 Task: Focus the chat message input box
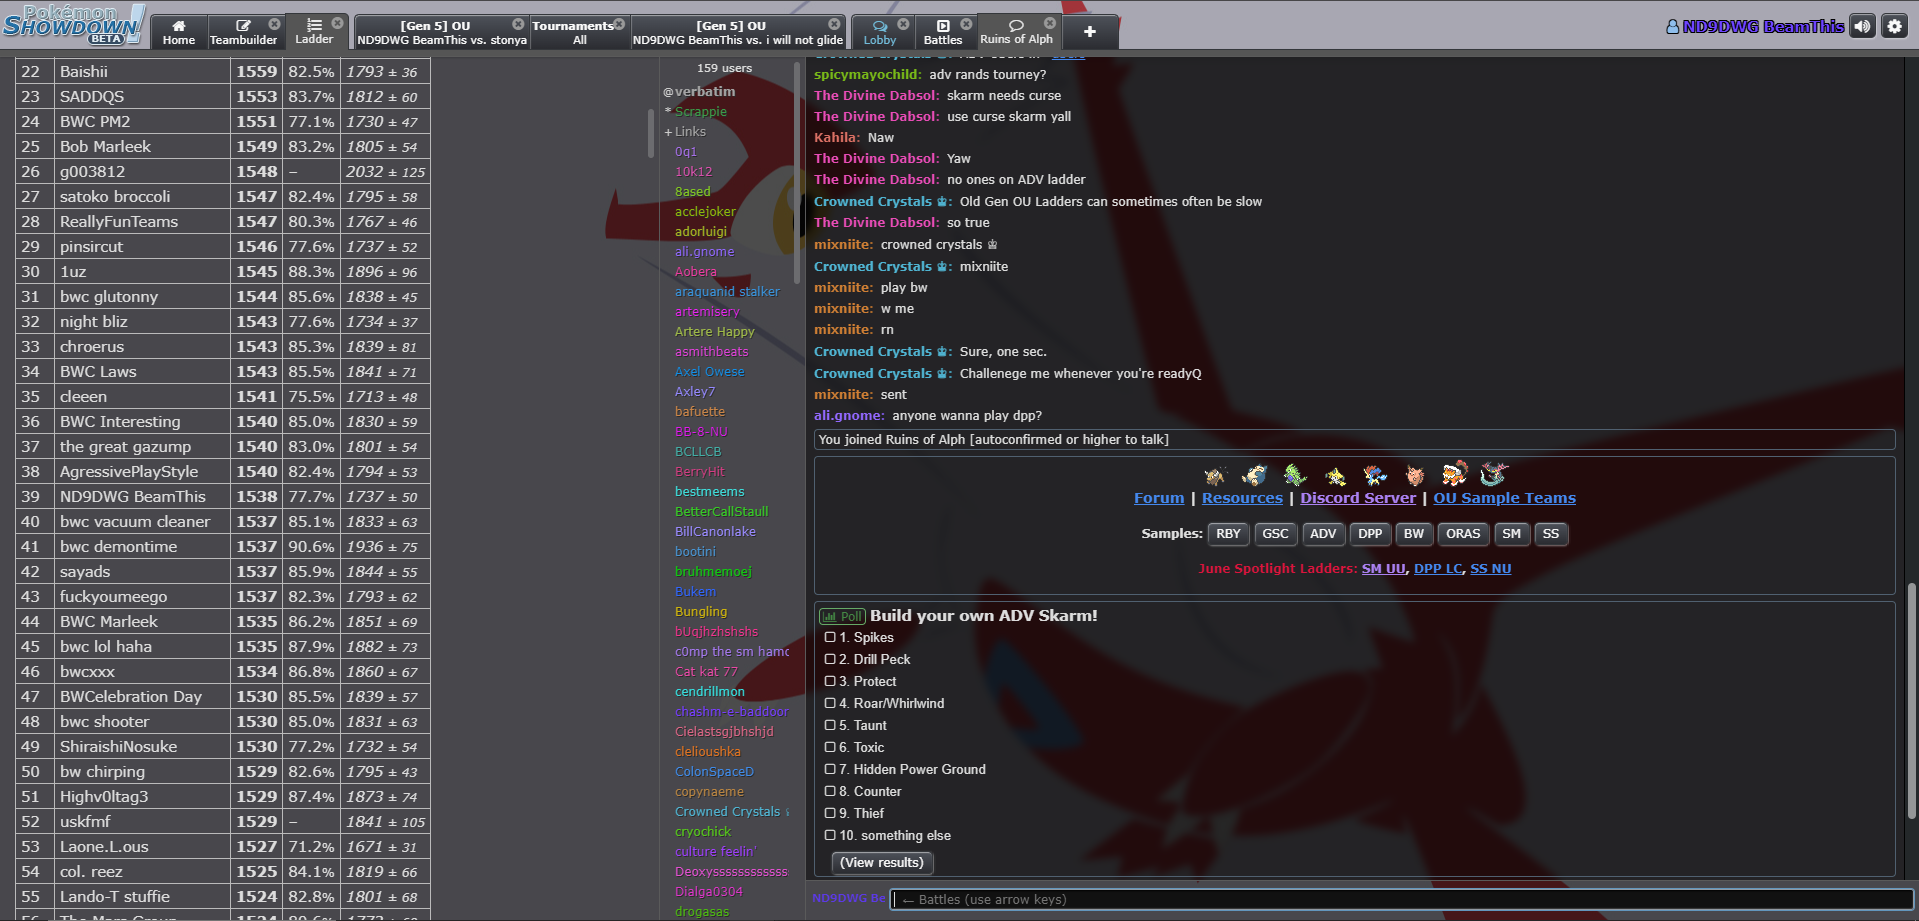click(1400, 900)
